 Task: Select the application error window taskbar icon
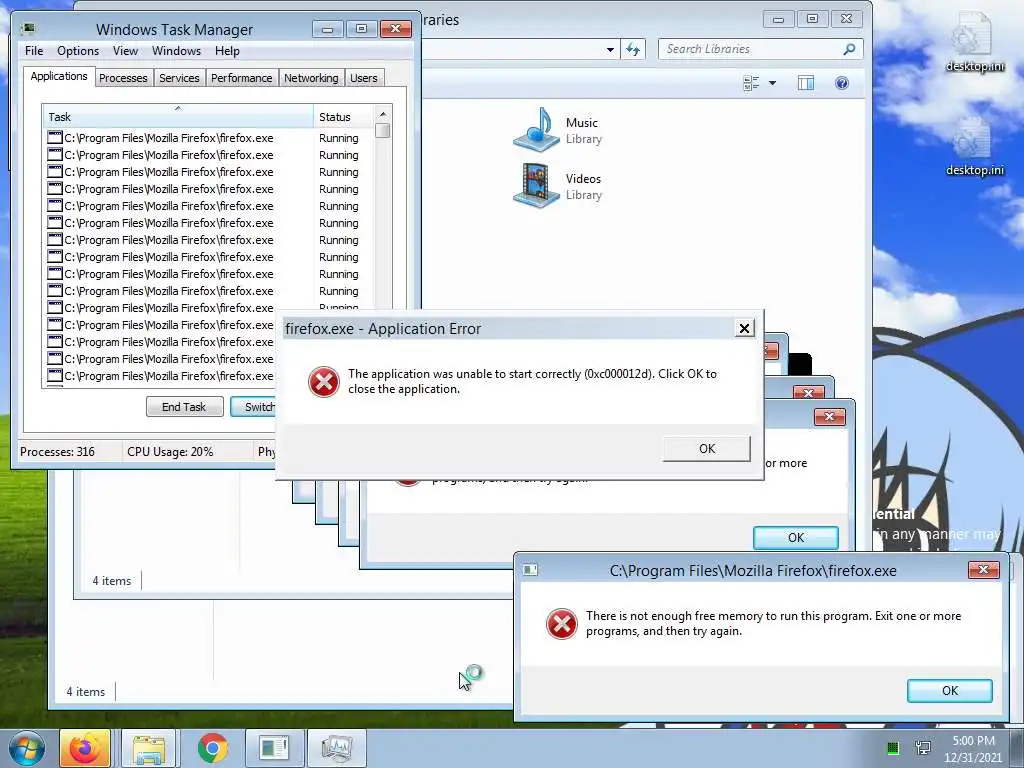(x=274, y=748)
